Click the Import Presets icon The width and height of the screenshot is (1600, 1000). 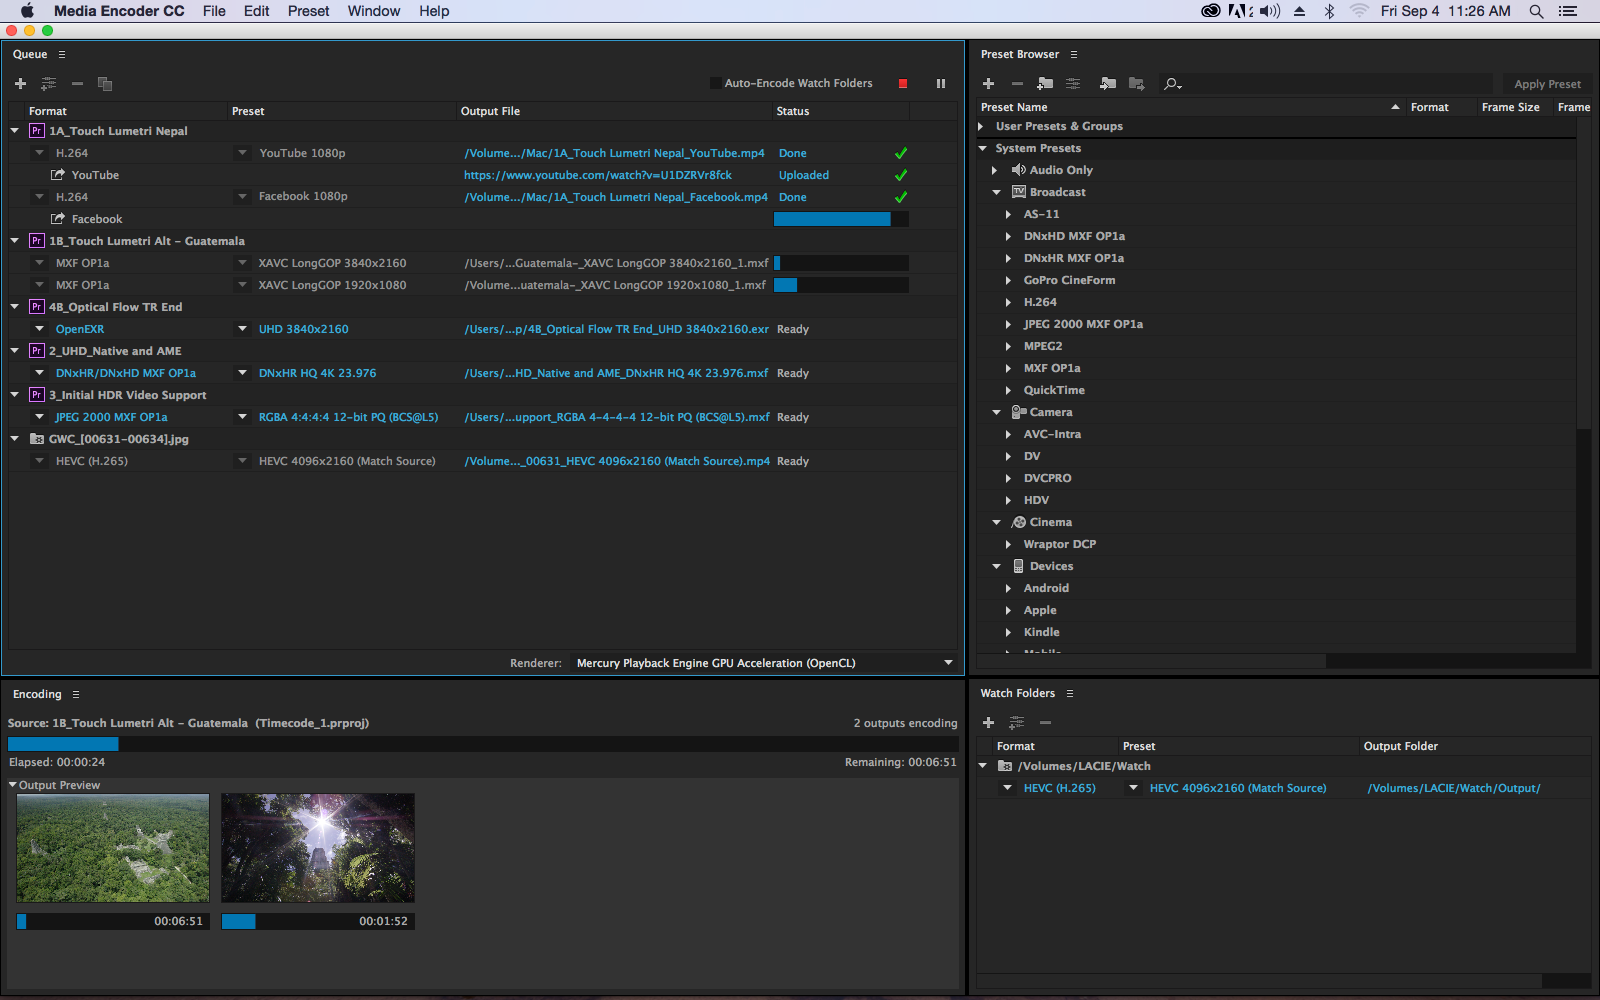[x=1108, y=84]
